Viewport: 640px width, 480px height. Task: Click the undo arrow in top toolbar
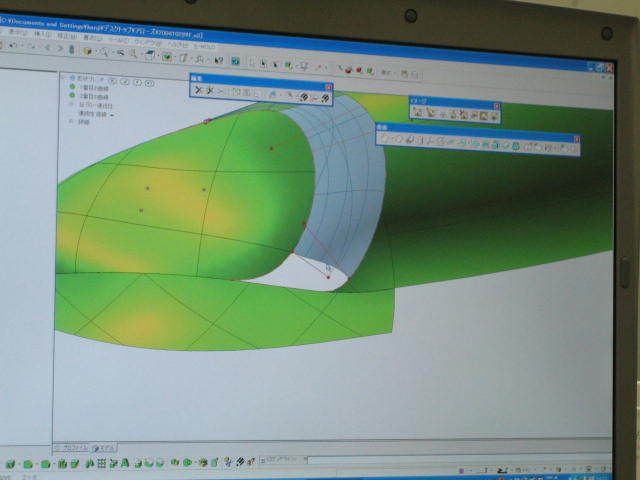[13, 45]
